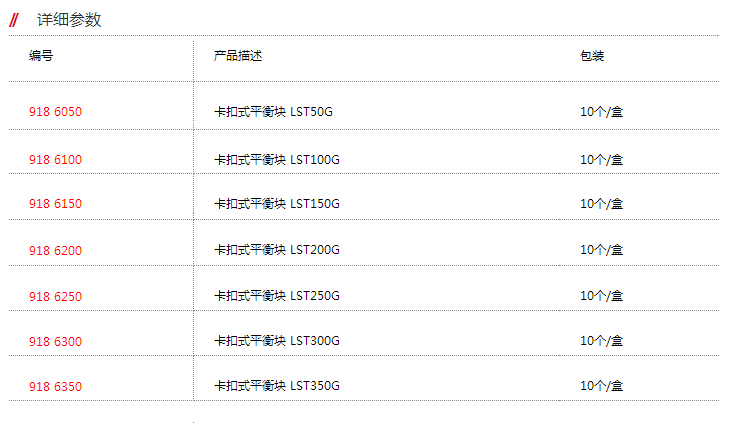The width and height of the screenshot is (750, 423).
Task: Select description 卡扣式平衡块 LST100G
Action: point(277,160)
